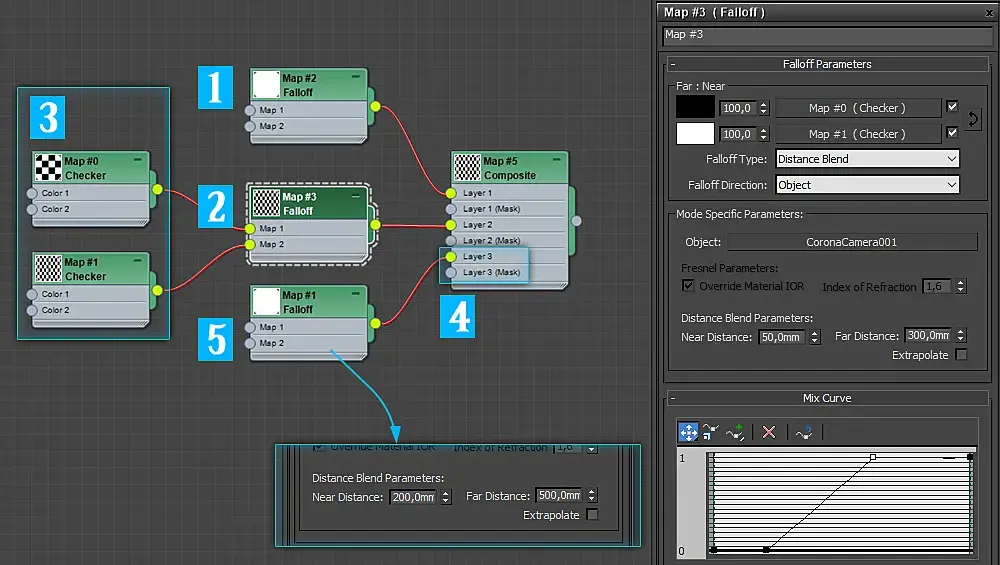Open the Falloff Type dropdown
The width and height of the screenshot is (1000, 565).
(867, 159)
